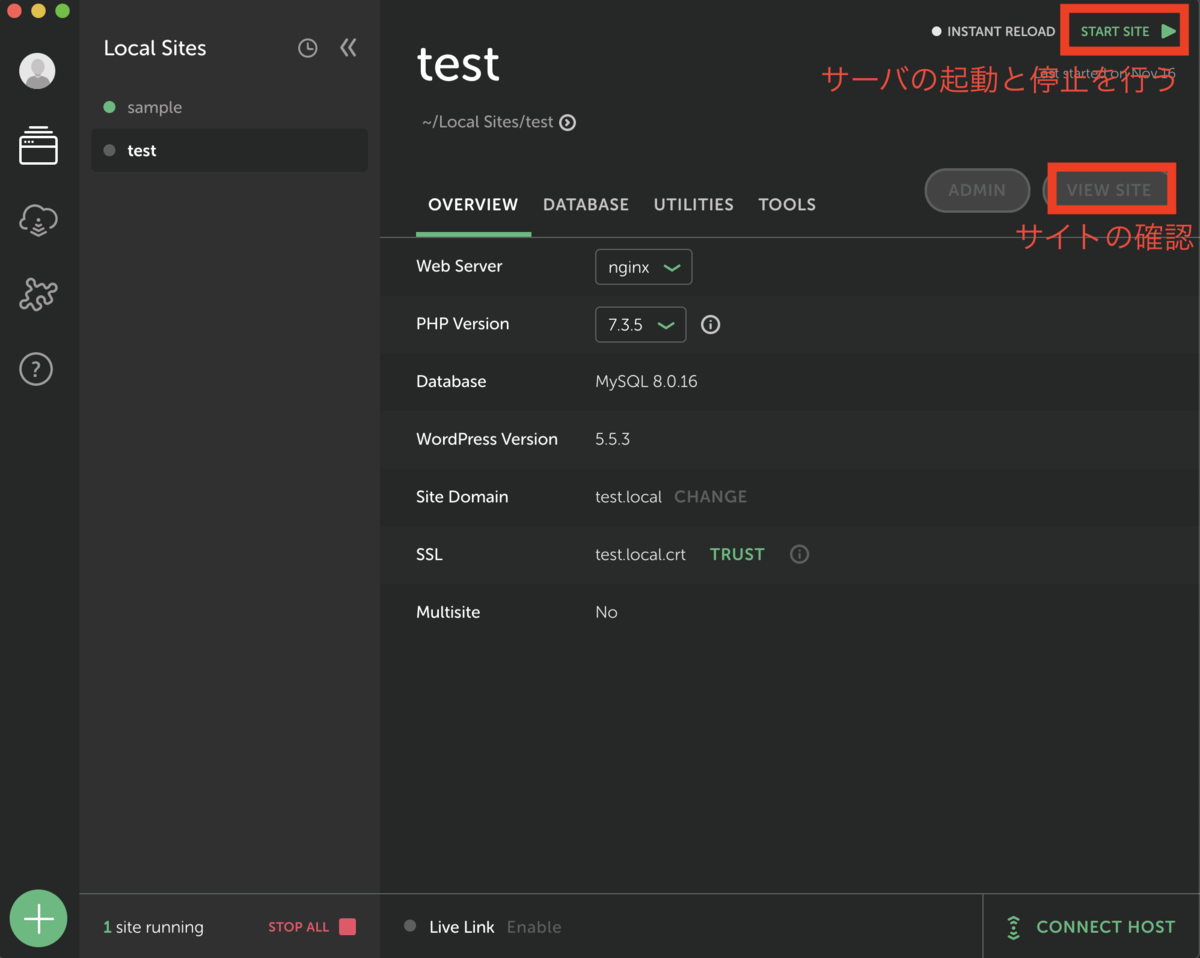Image resolution: width=1200 pixels, height=958 pixels.
Task: Click the red Stop All square icon
Action: [347, 927]
